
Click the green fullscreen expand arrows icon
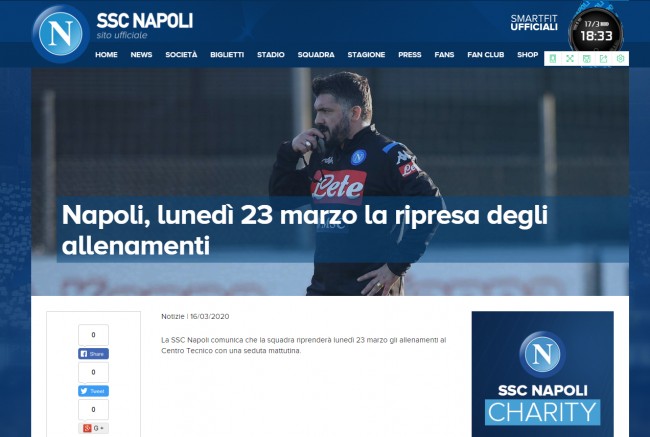coord(570,58)
